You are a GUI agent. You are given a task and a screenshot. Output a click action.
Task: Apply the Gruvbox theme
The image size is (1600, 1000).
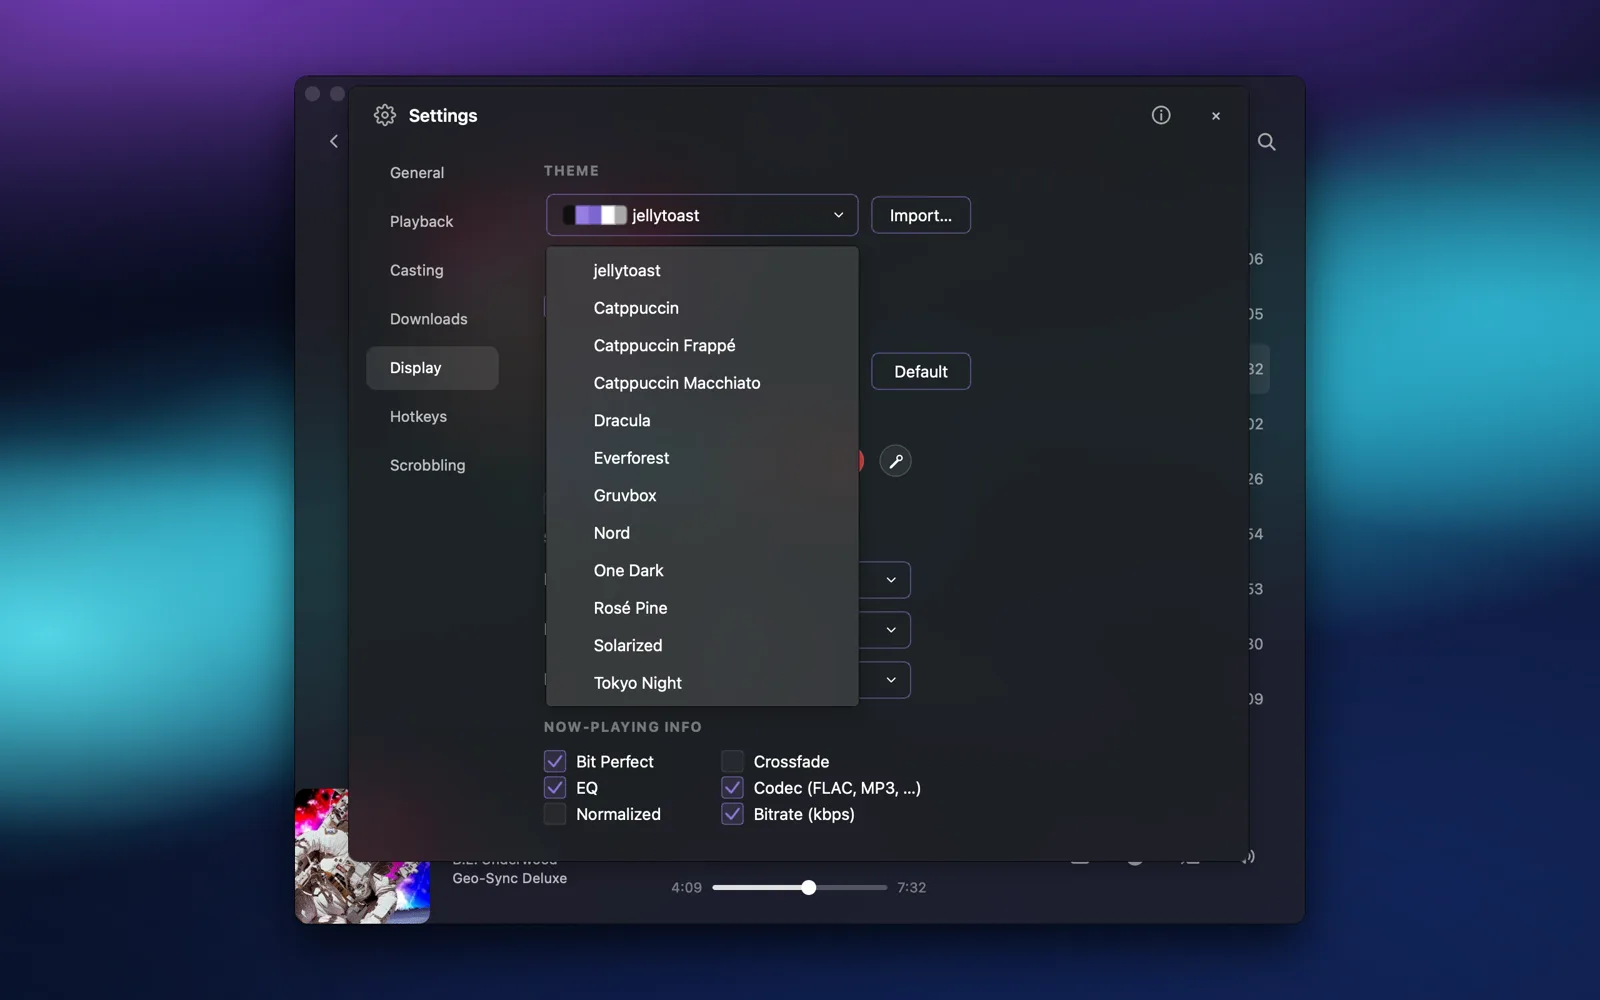pyautogui.click(x=702, y=496)
